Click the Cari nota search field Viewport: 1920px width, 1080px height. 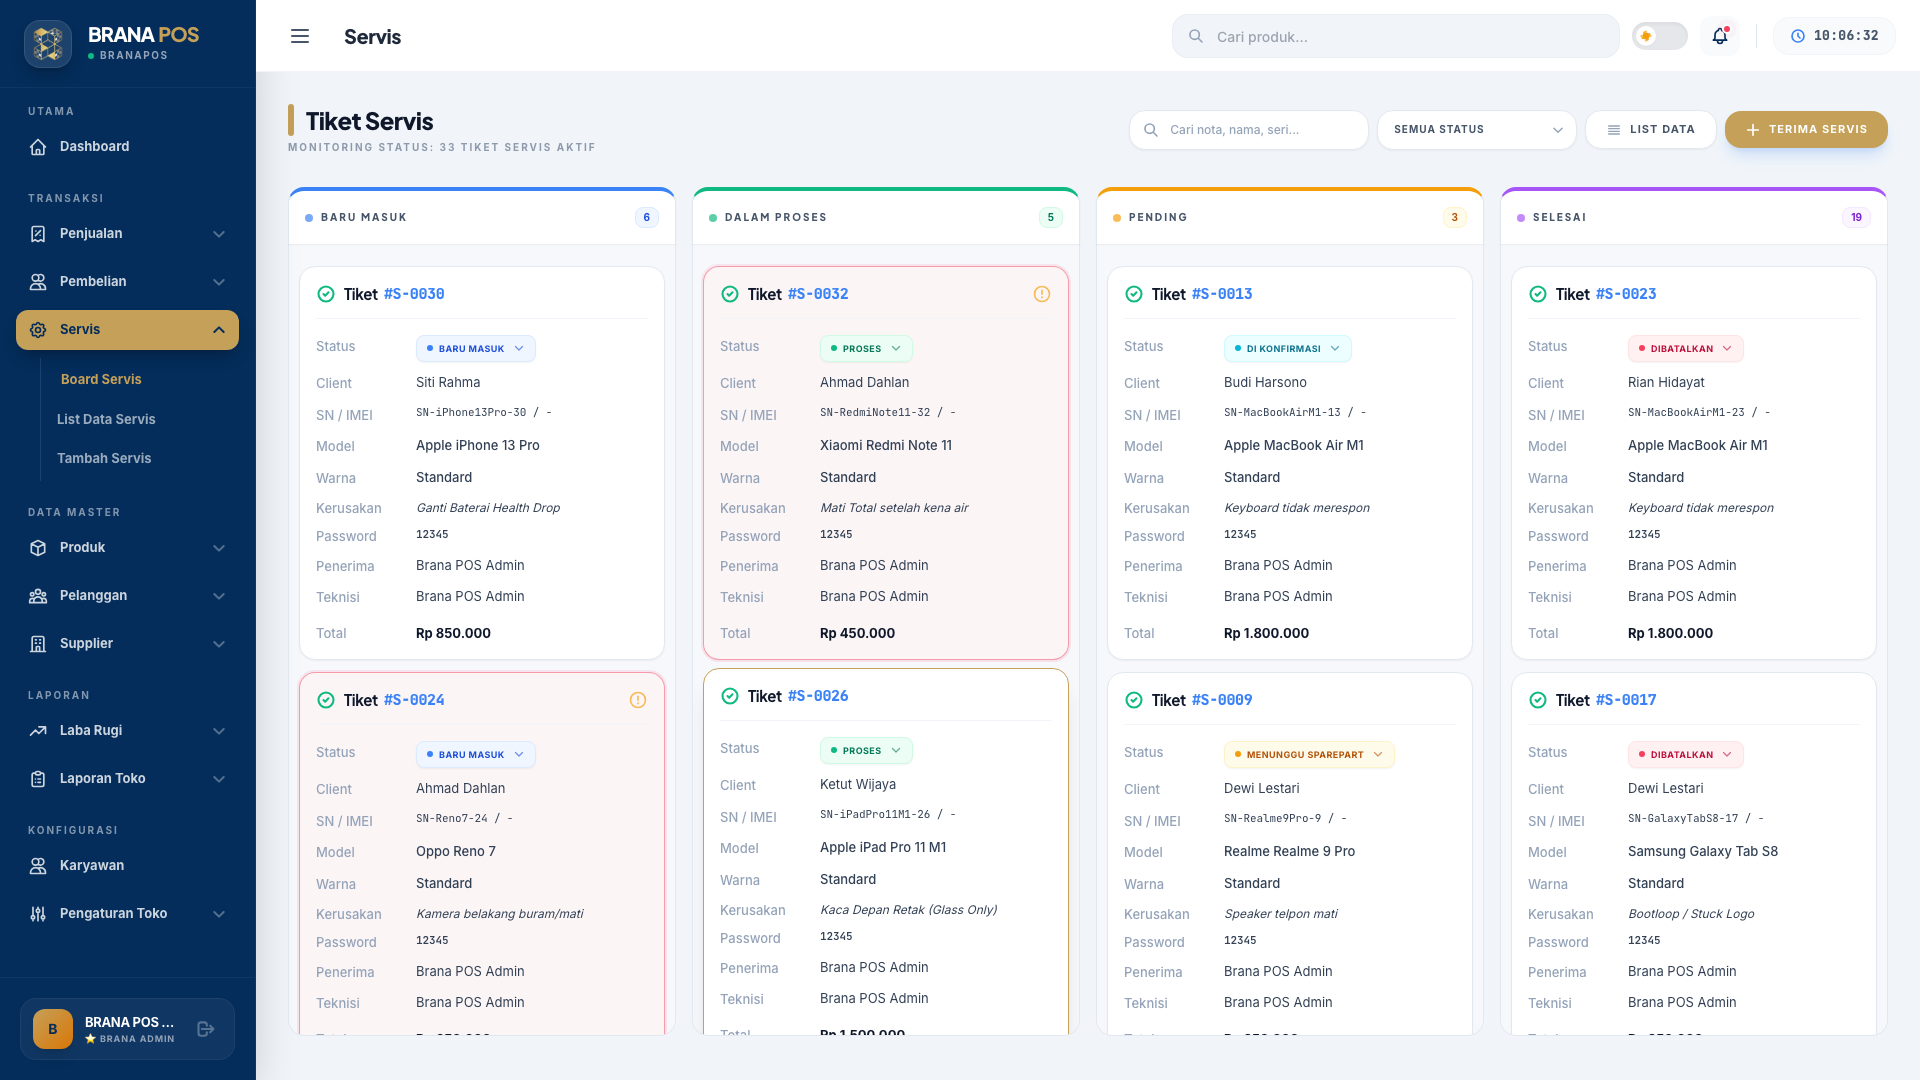(1249, 130)
